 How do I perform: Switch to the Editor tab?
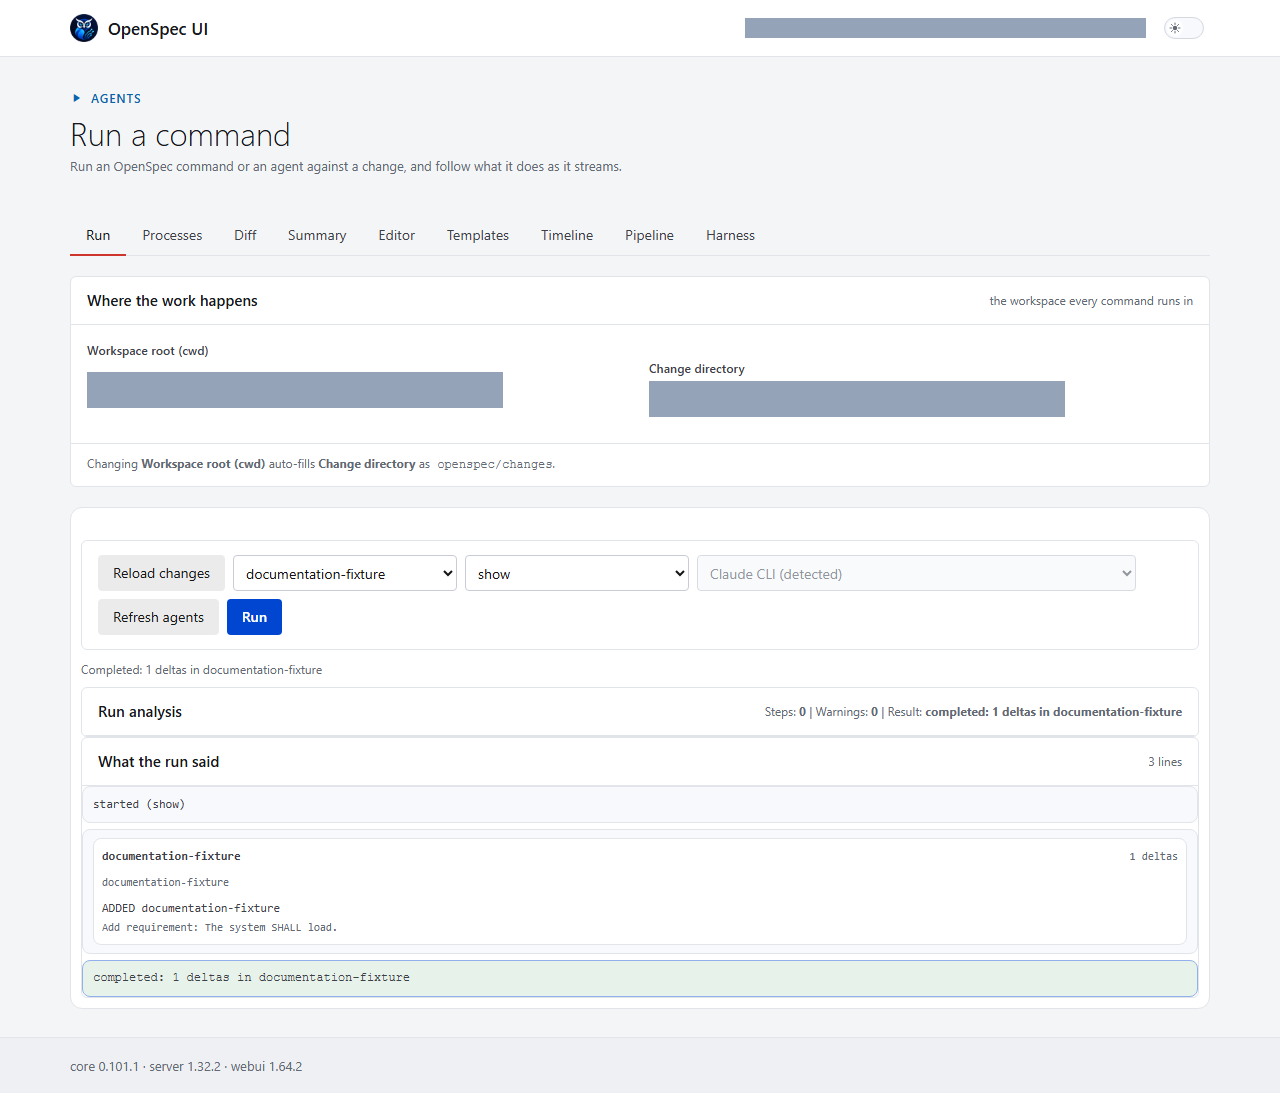tap(396, 235)
